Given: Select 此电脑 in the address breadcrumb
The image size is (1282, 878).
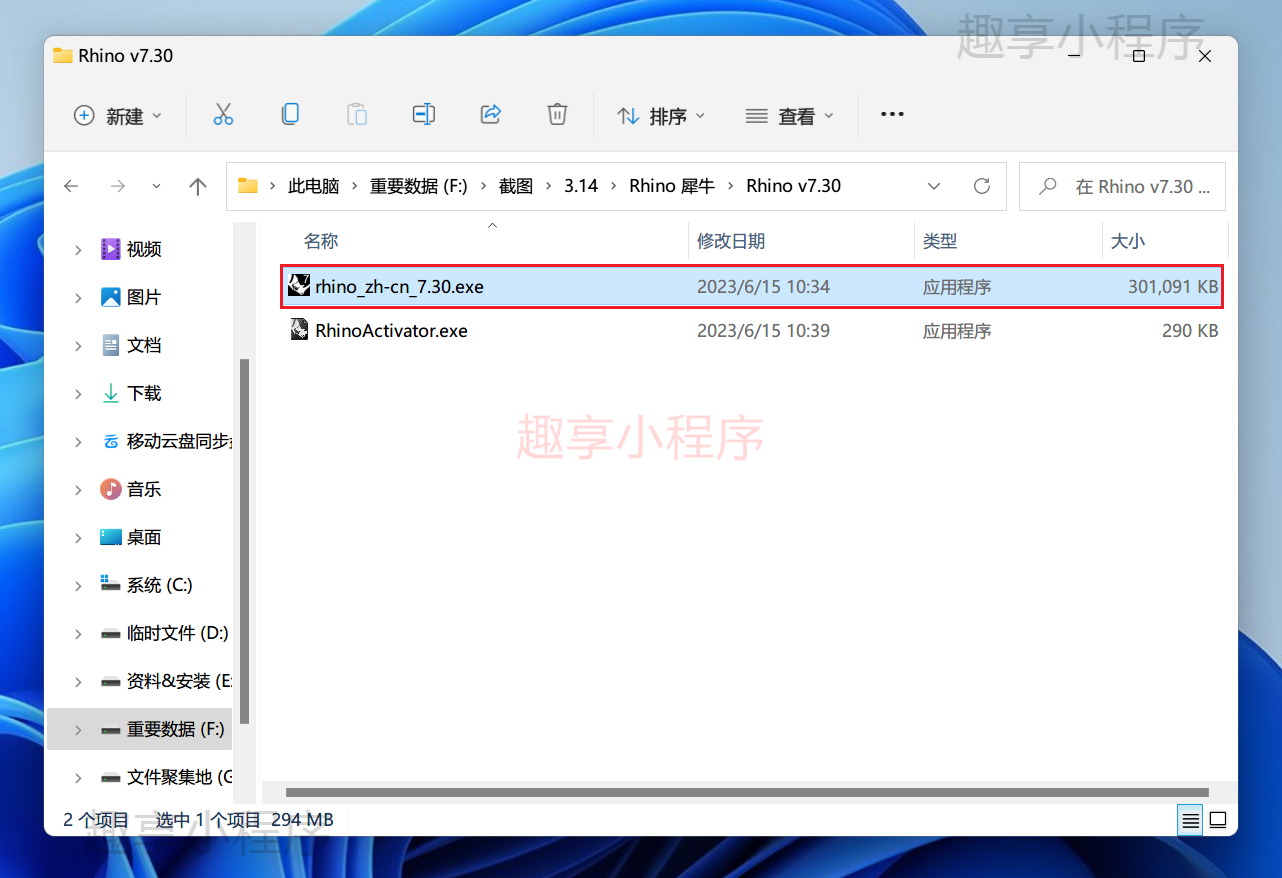Looking at the screenshot, I should [x=314, y=186].
